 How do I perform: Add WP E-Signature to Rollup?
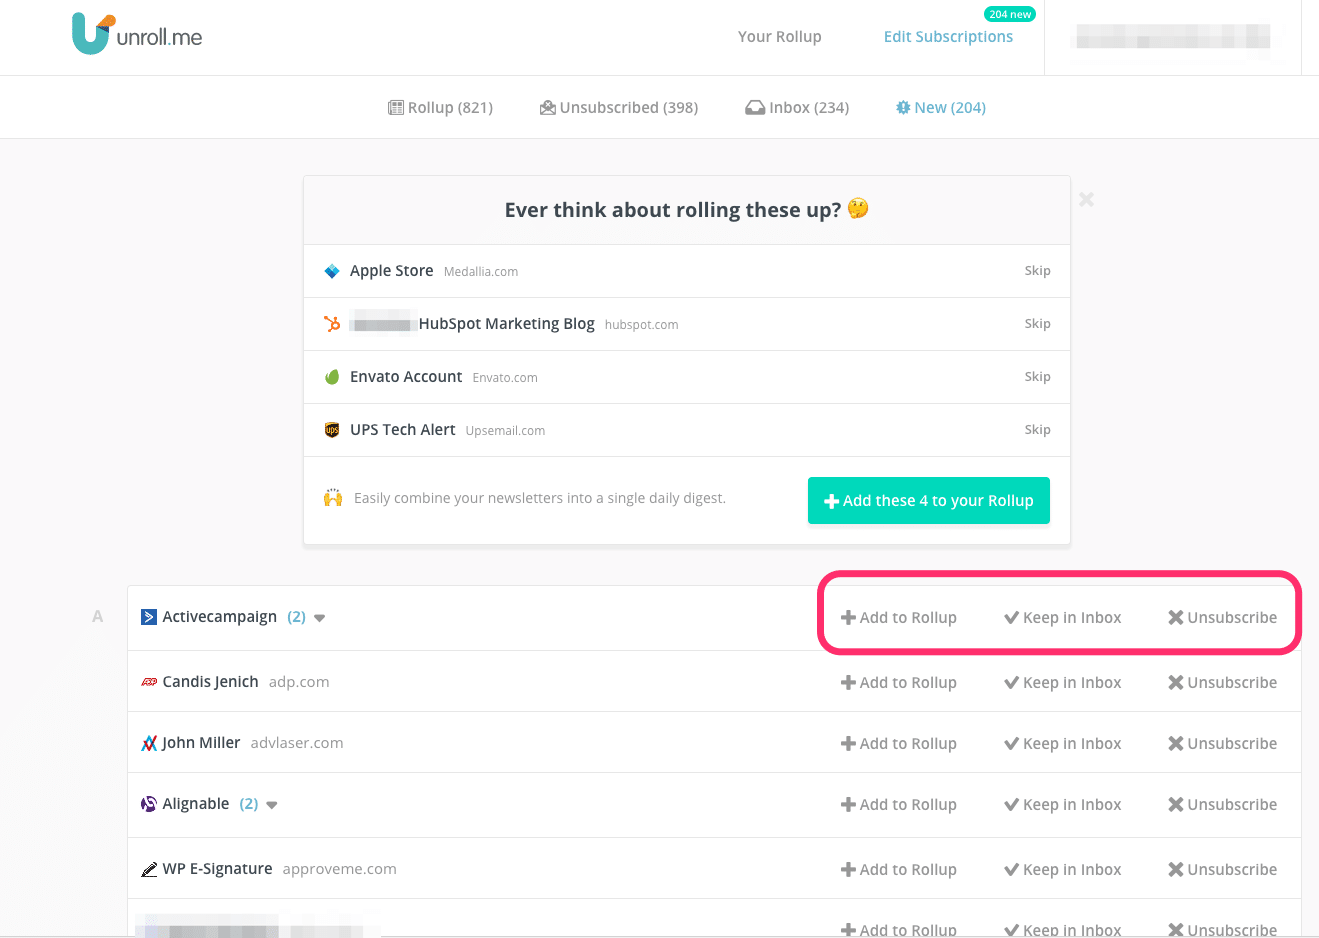click(x=898, y=870)
